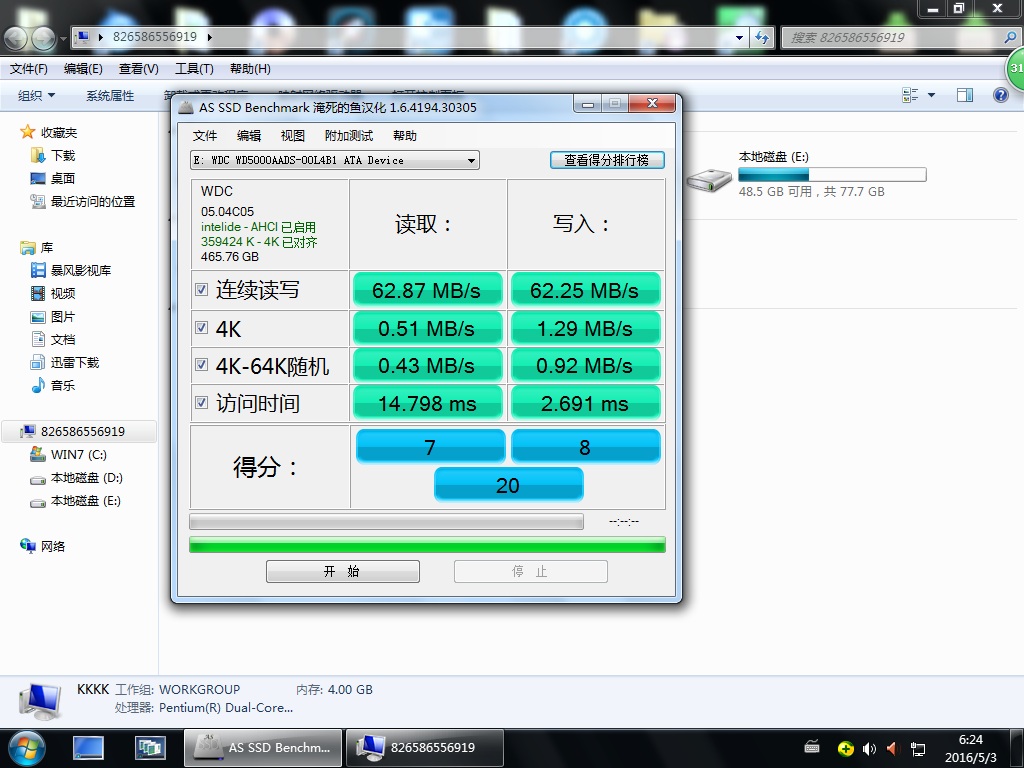Open the AS SSD 视图 menu
The height and width of the screenshot is (768, 1024).
coord(292,136)
